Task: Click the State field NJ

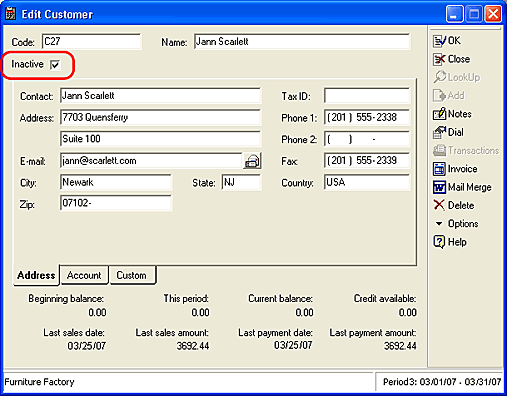Action: point(241,182)
